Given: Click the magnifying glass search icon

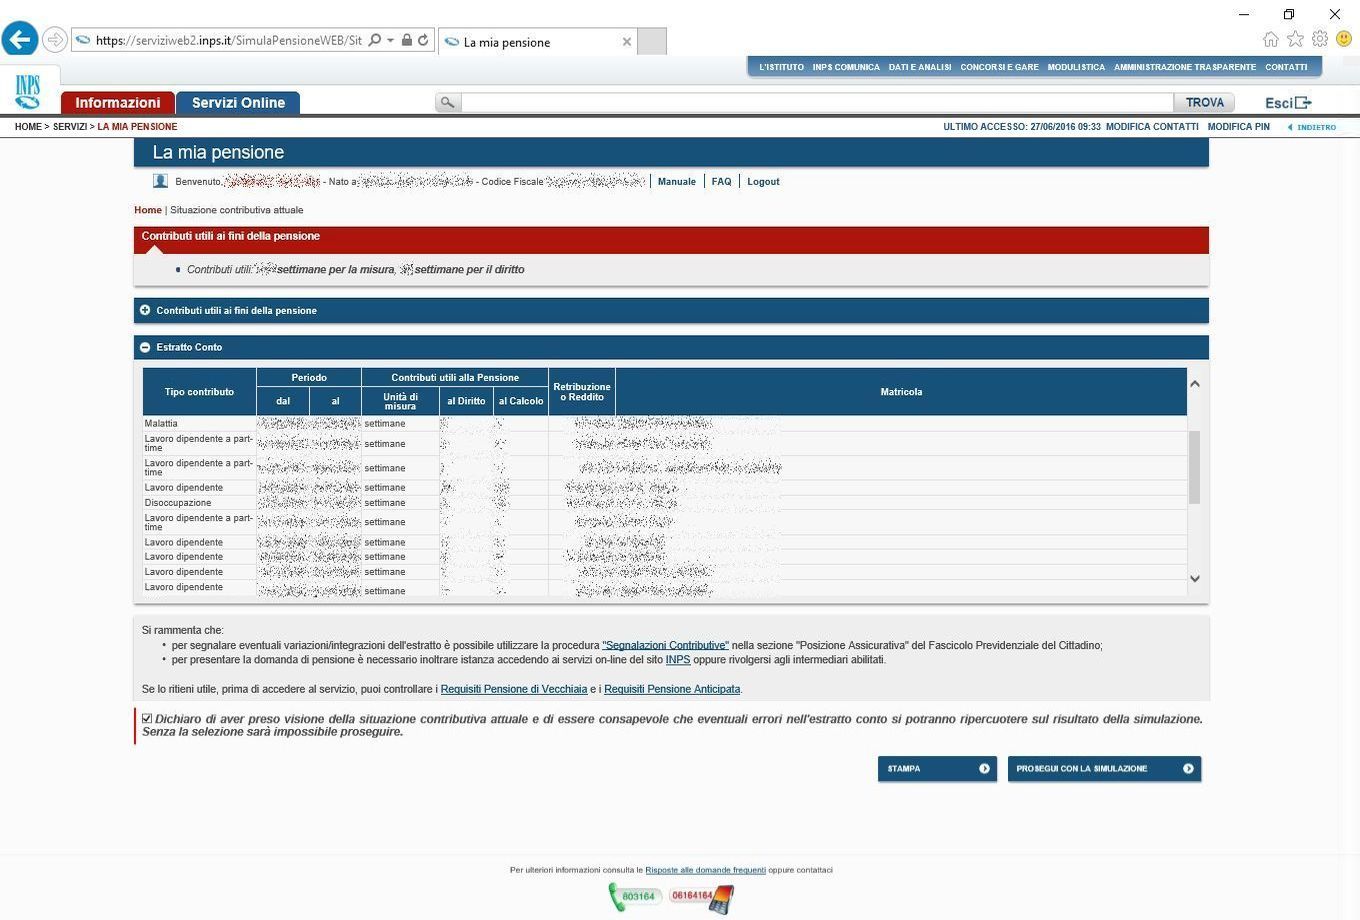Looking at the screenshot, I should 447,103.
